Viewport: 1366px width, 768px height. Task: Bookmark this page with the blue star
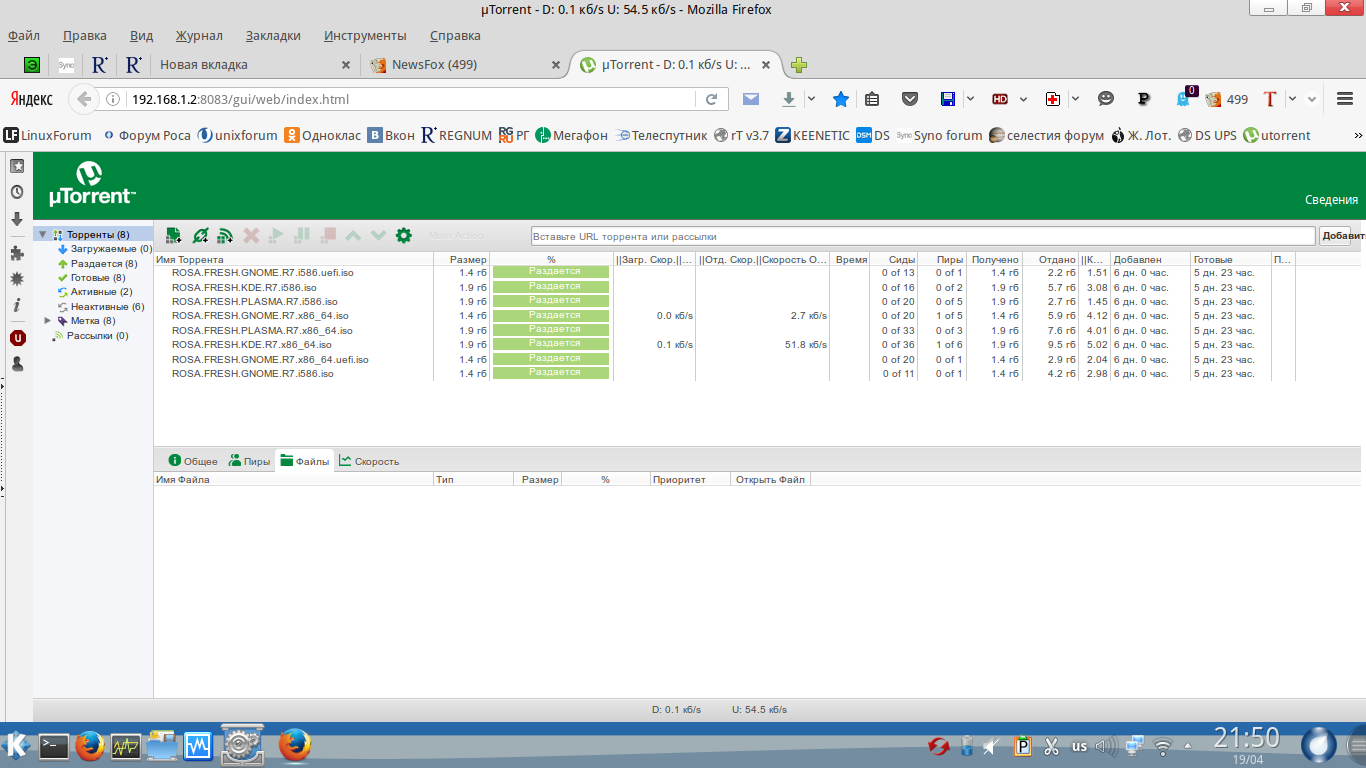[841, 99]
